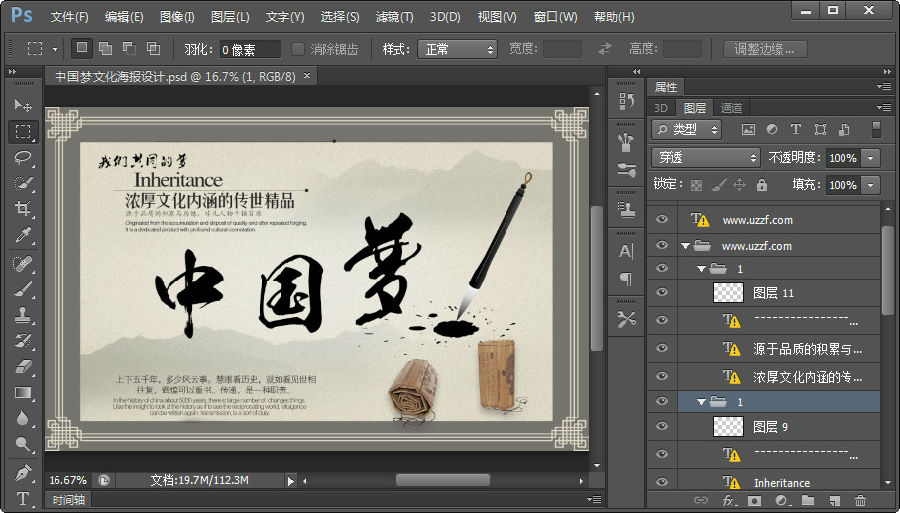
Task: Open status bar info arrow menu
Action: click(290, 481)
